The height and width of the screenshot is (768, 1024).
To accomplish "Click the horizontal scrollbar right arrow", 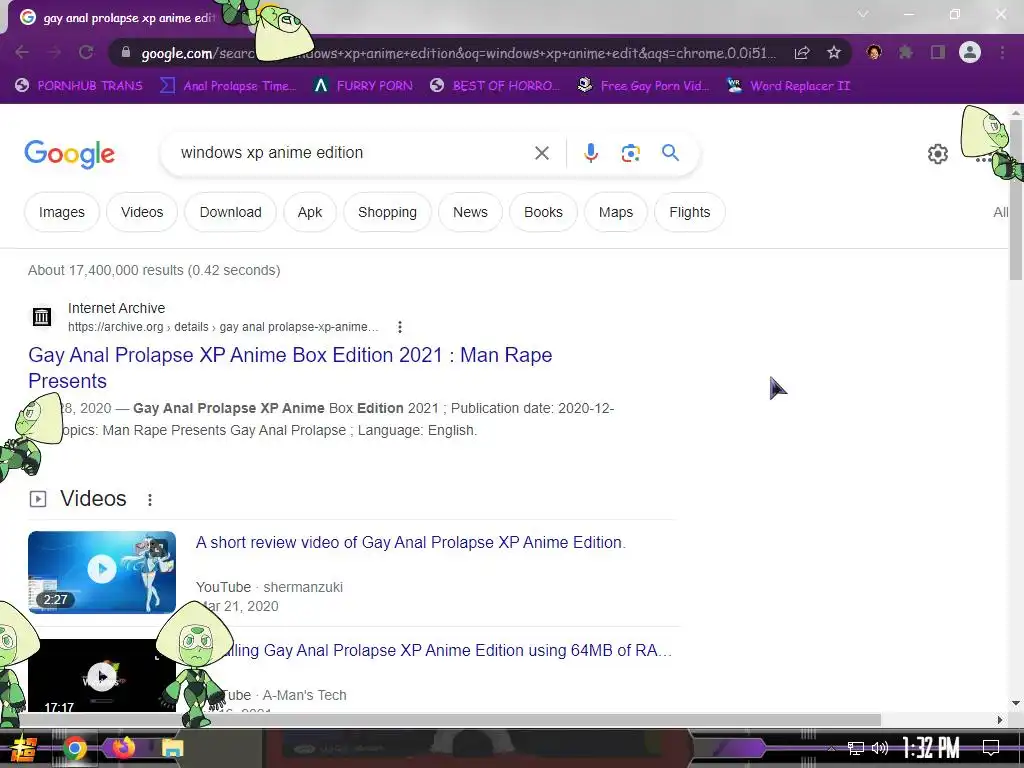I will click(x=1000, y=720).
